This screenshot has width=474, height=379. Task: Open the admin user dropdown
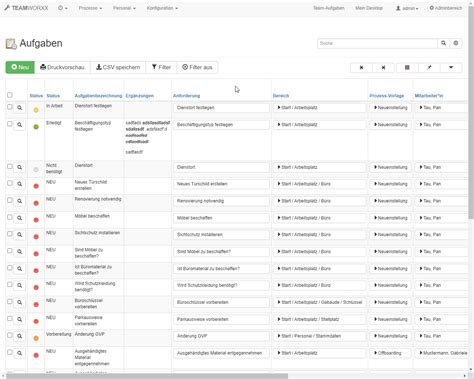(407, 8)
